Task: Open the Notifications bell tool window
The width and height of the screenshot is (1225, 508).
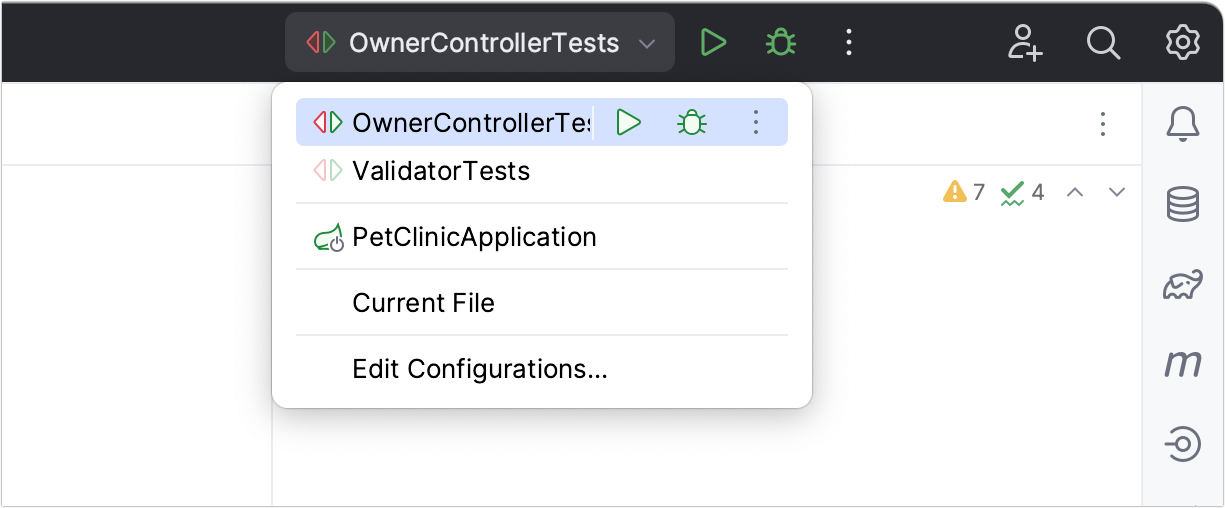Action: click(x=1183, y=124)
